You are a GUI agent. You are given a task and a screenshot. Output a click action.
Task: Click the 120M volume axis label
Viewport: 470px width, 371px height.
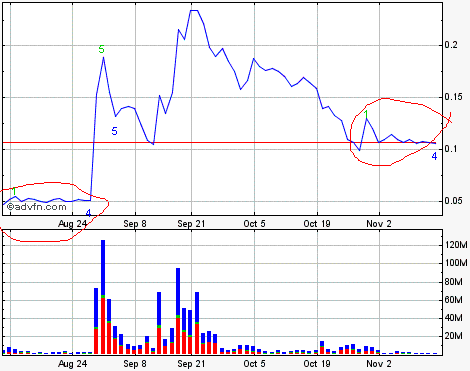[456, 245]
